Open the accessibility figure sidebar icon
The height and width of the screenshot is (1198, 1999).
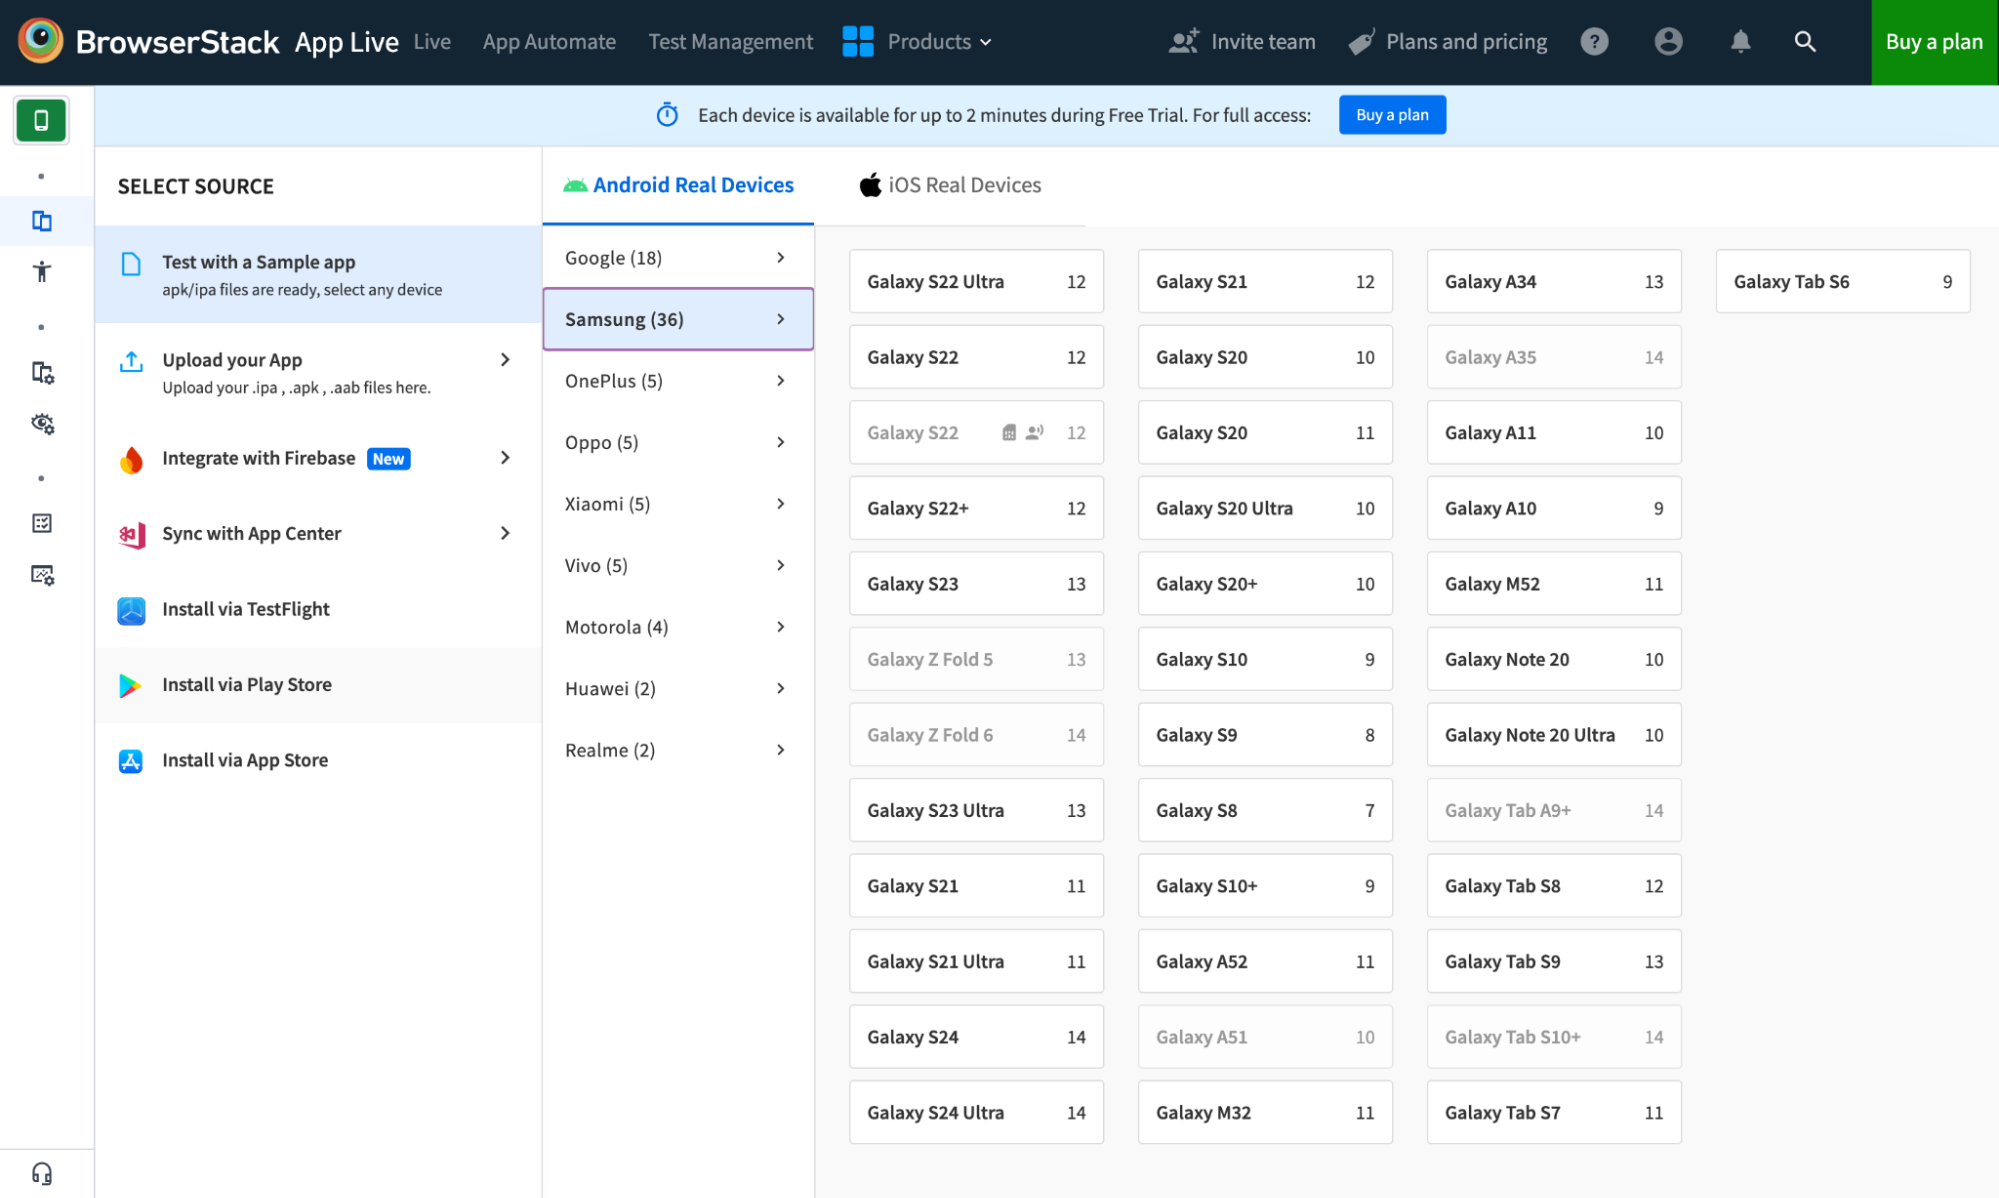tap(42, 271)
